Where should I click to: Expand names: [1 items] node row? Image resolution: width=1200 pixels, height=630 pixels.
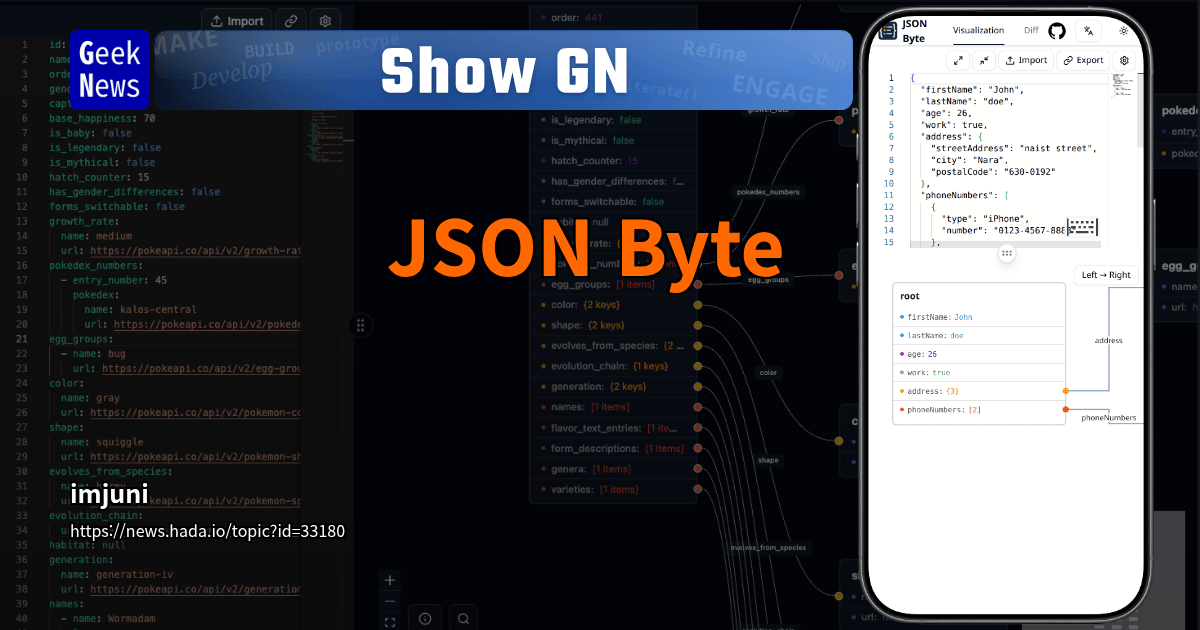coord(612,407)
